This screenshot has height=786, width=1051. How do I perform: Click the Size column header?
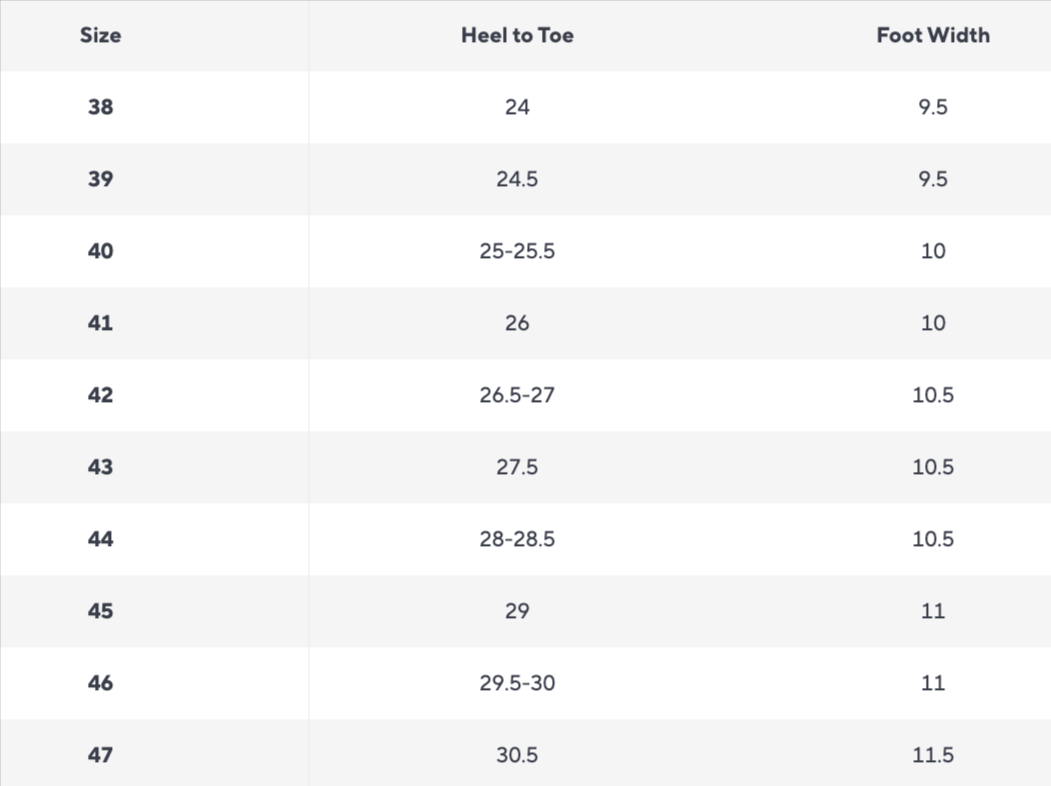[x=100, y=35]
